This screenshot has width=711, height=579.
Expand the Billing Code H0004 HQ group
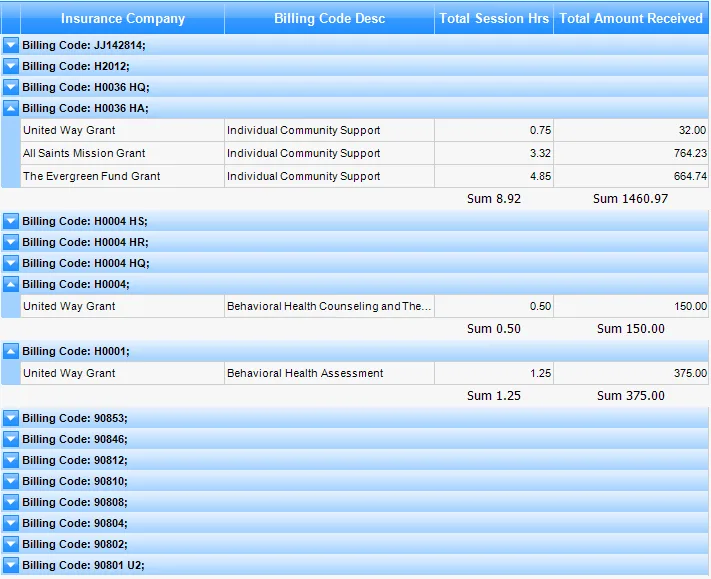click(11, 263)
